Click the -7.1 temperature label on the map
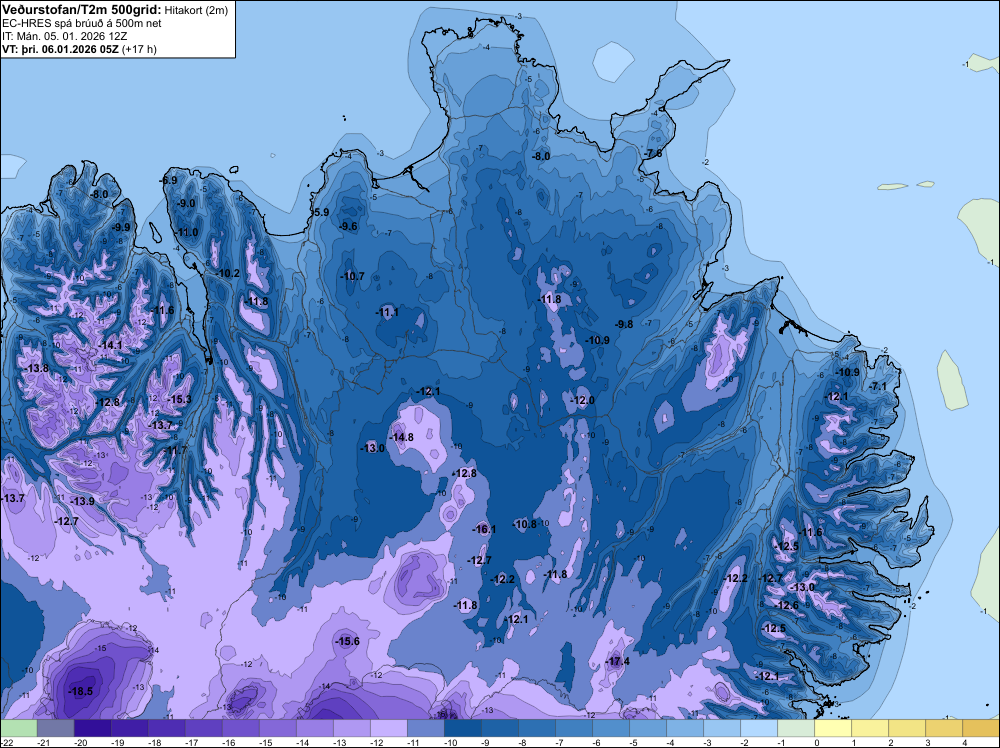Viewport: 1000px width, 748px height. (x=878, y=386)
